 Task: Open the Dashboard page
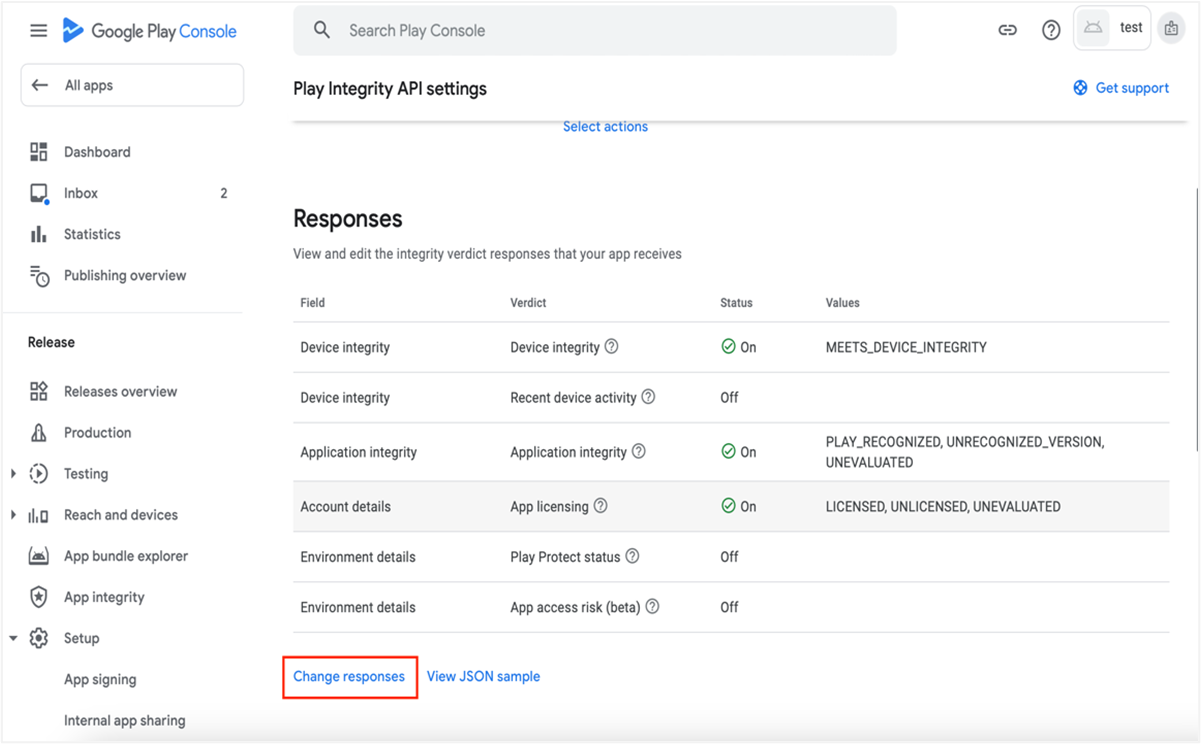[97, 152]
